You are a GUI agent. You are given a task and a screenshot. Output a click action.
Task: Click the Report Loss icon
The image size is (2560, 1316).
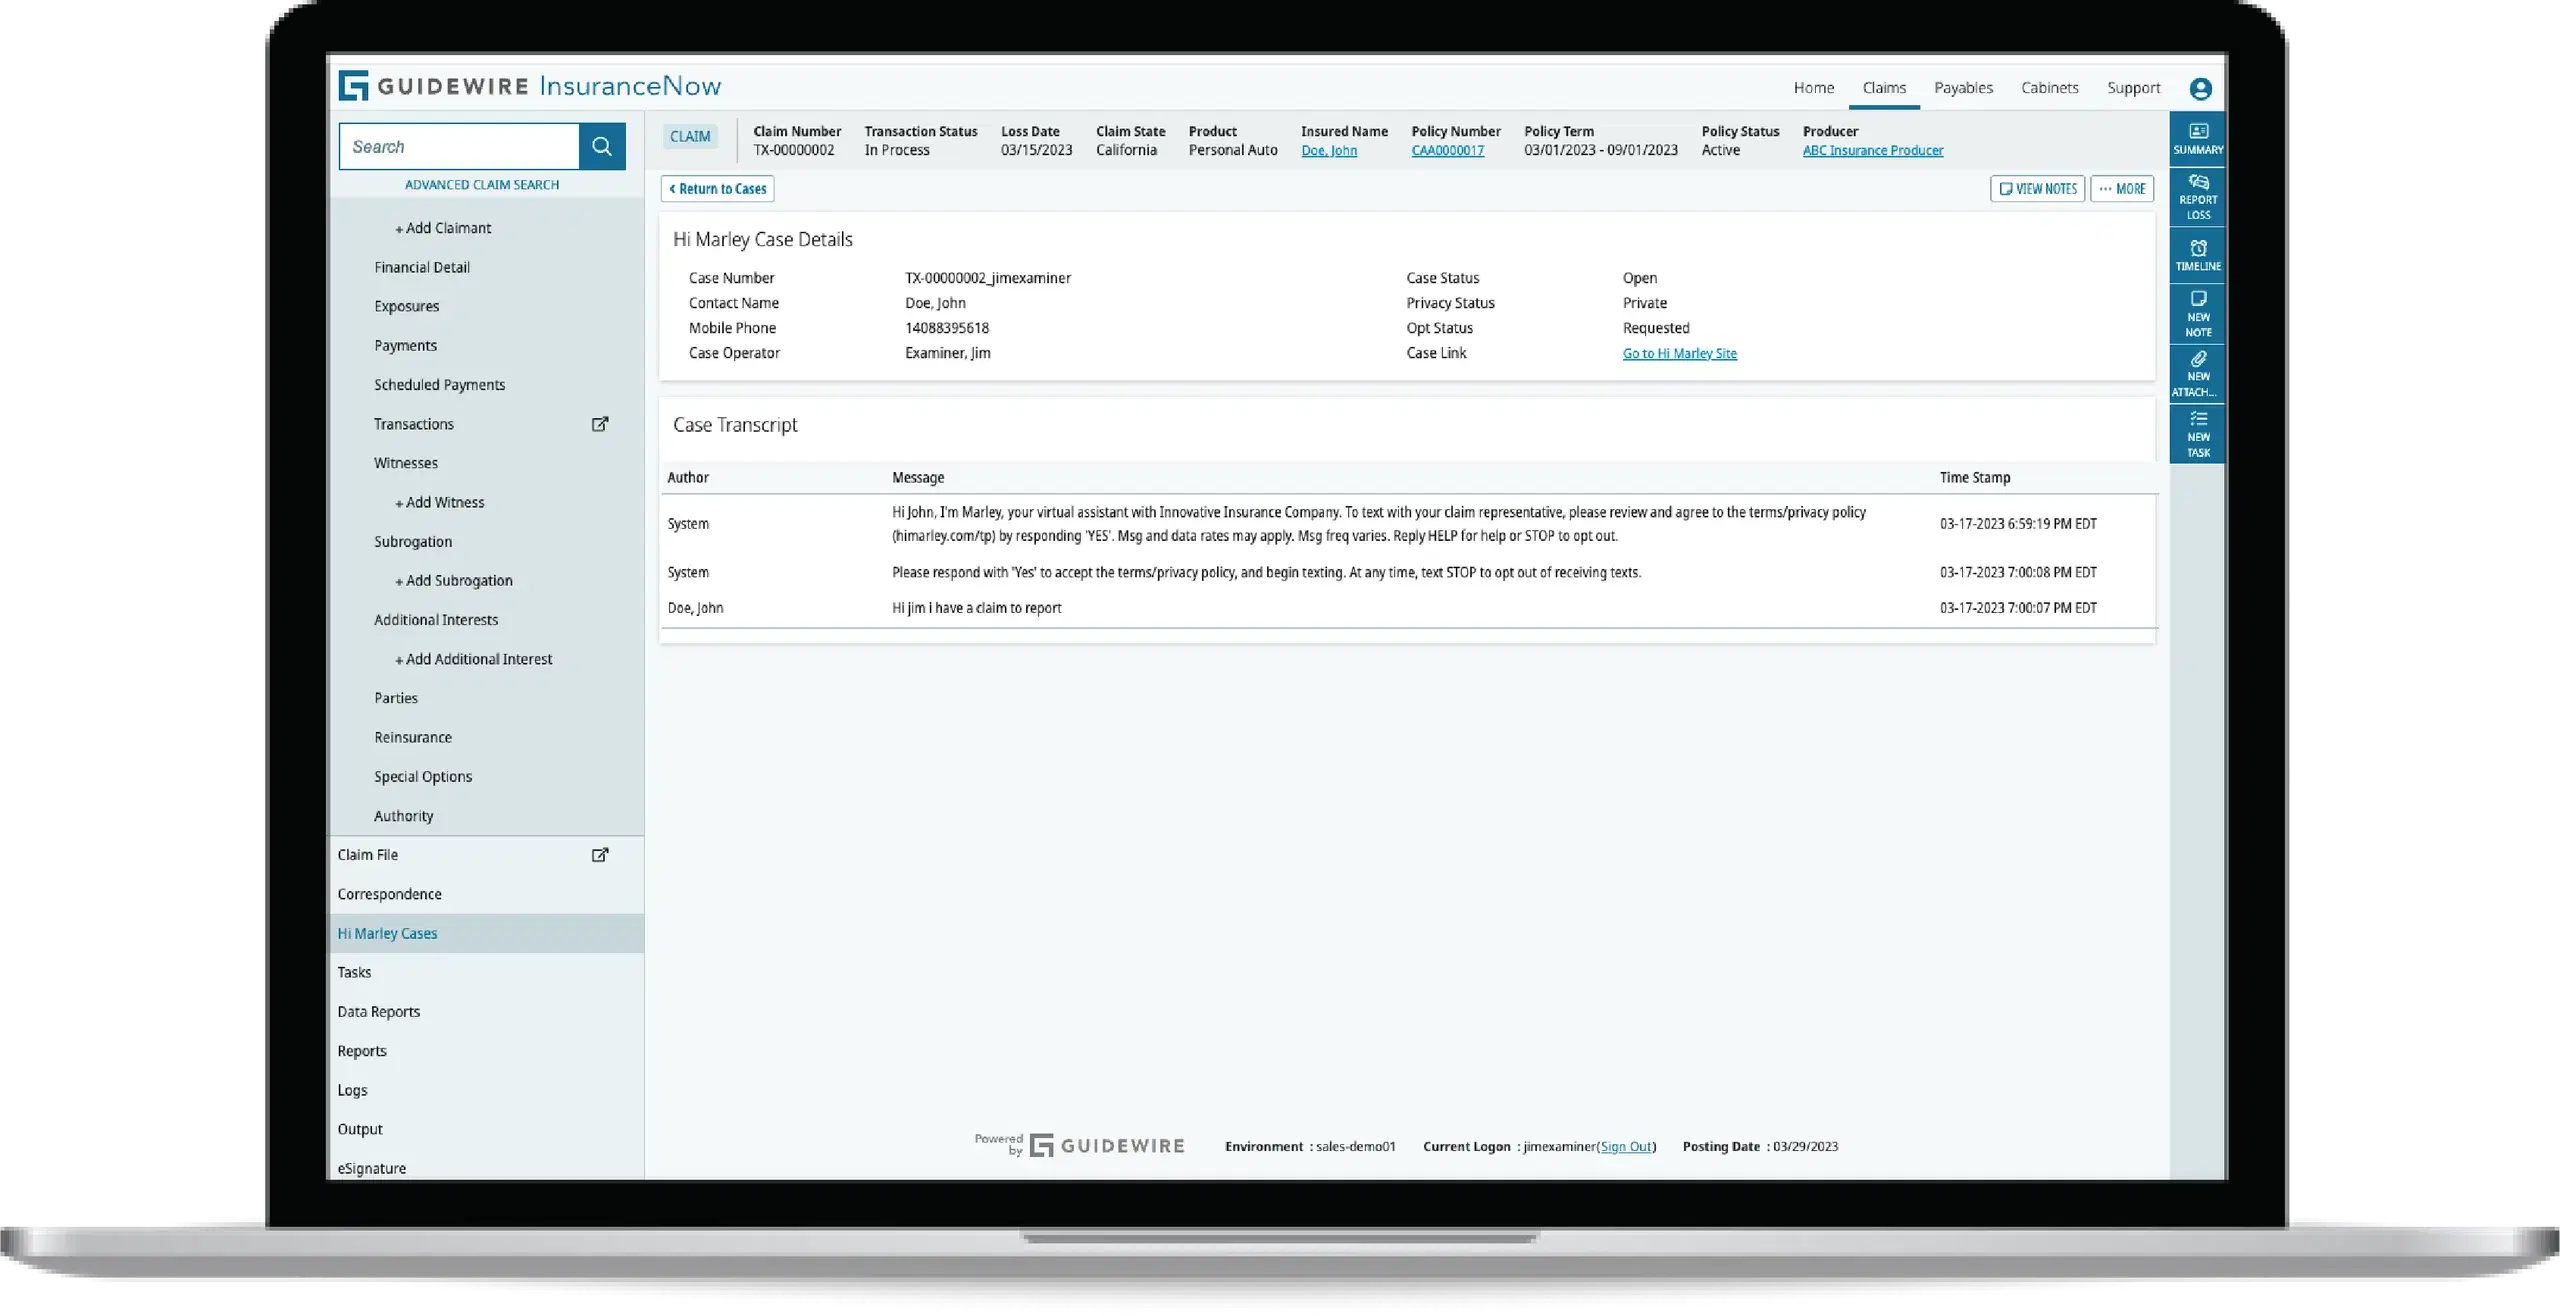2198,197
